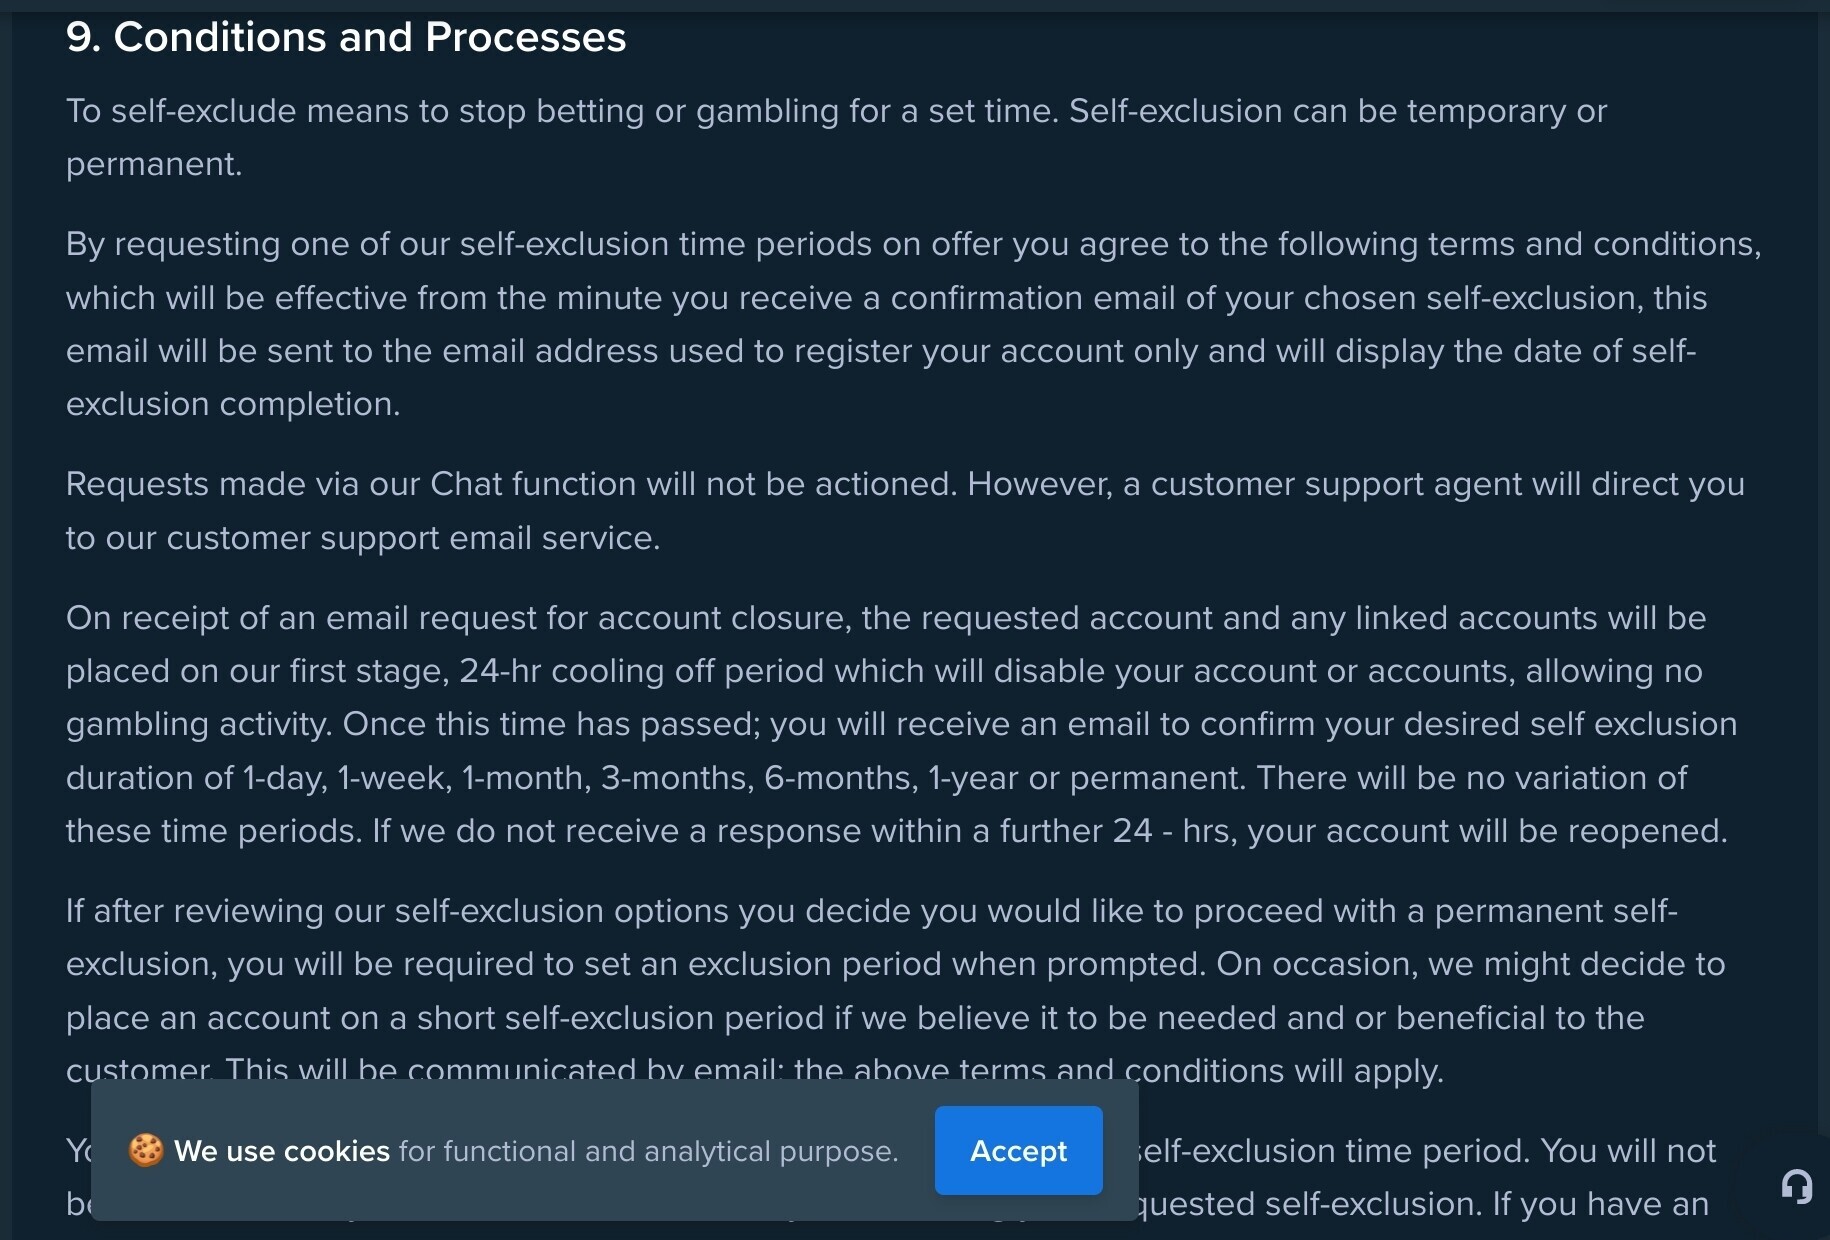1830x1240 pixels.
Task: Click the cookie emoji icon in the banner
Action: [146, 1150]
